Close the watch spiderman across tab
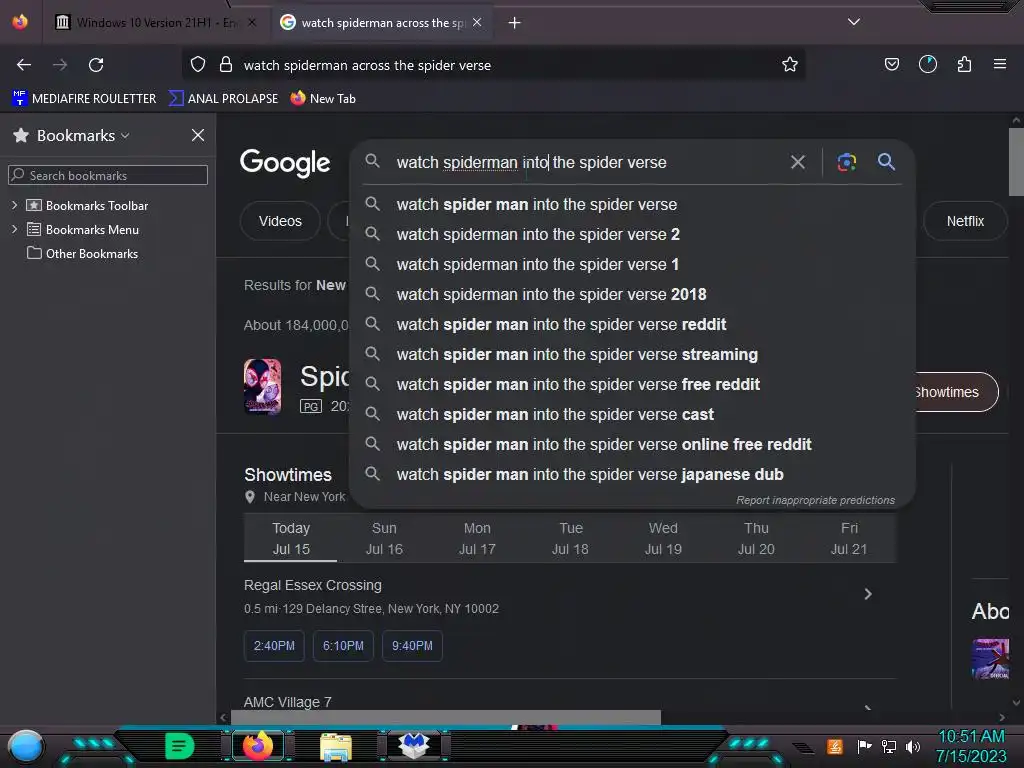Image resolution: width=1024 pixels, height=768 pixels. 477,22
